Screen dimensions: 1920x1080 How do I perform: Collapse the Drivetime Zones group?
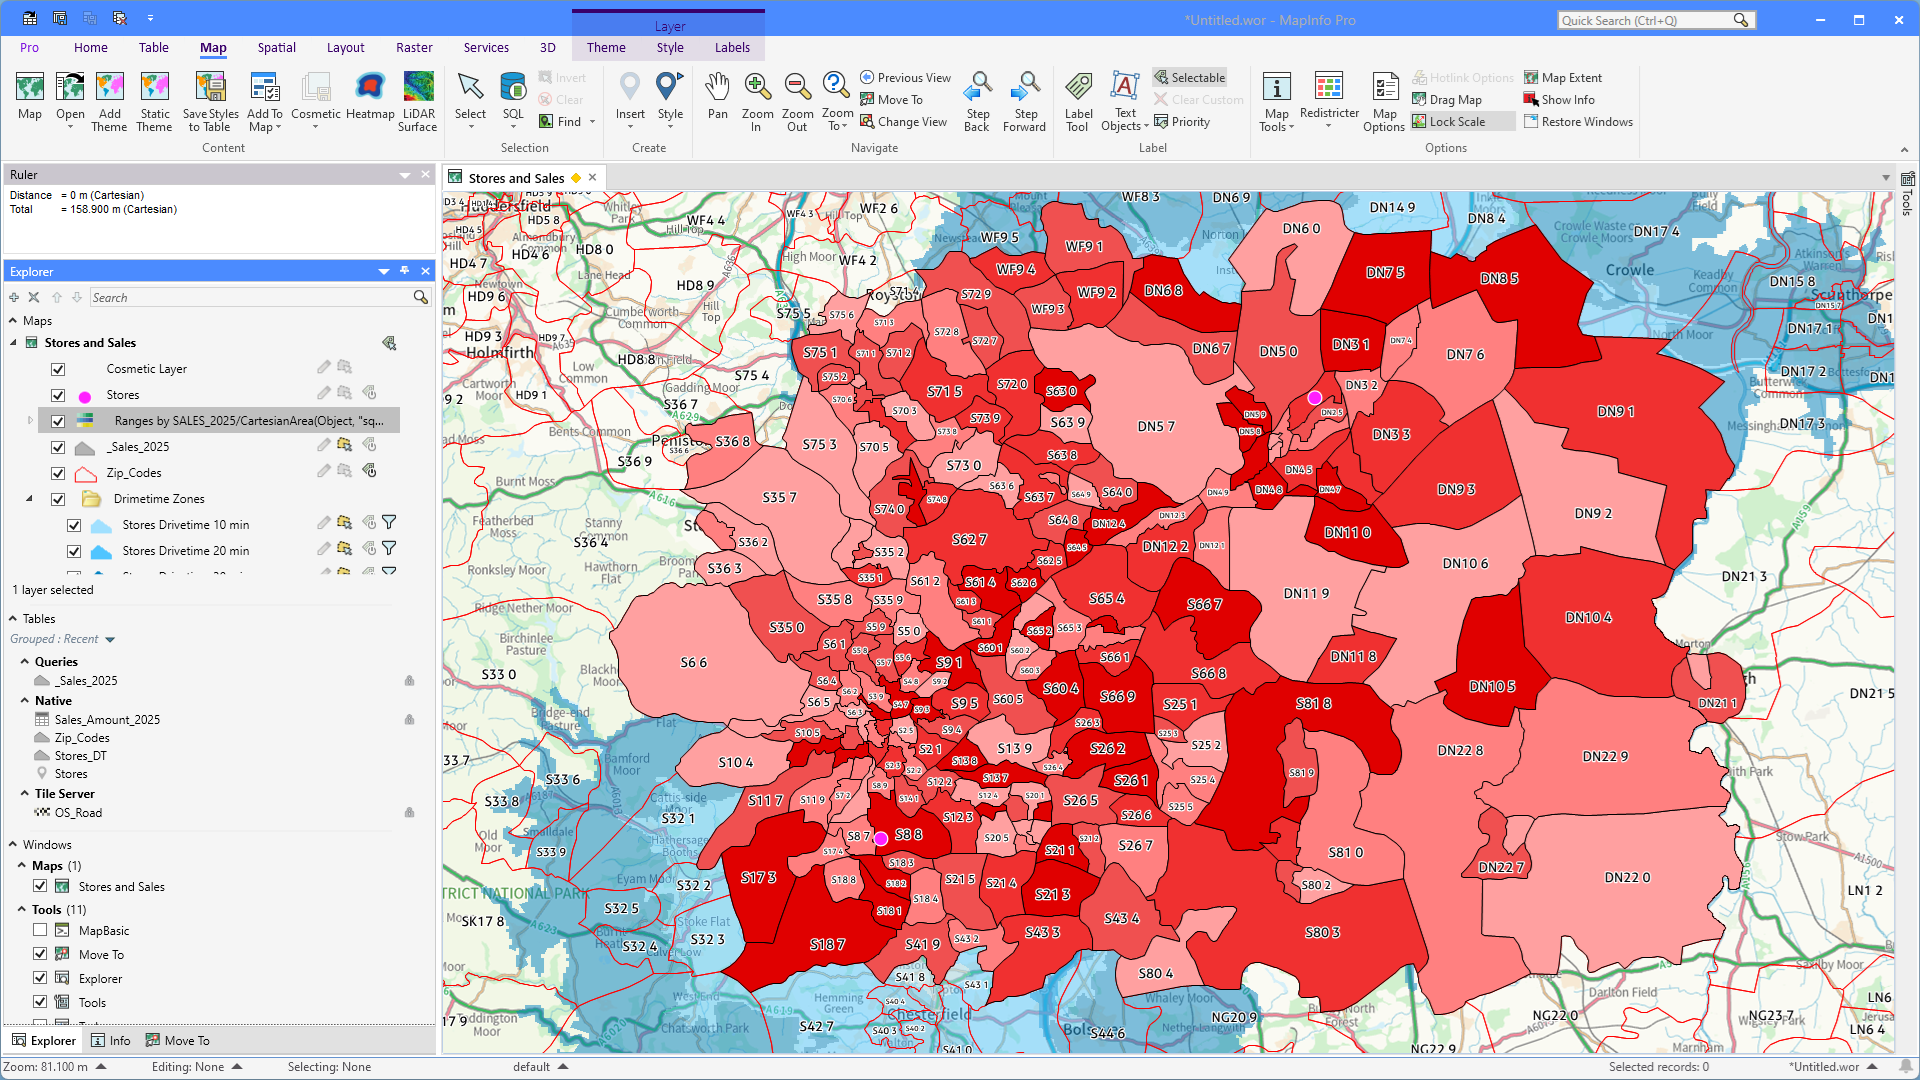[x=29, y=498]
